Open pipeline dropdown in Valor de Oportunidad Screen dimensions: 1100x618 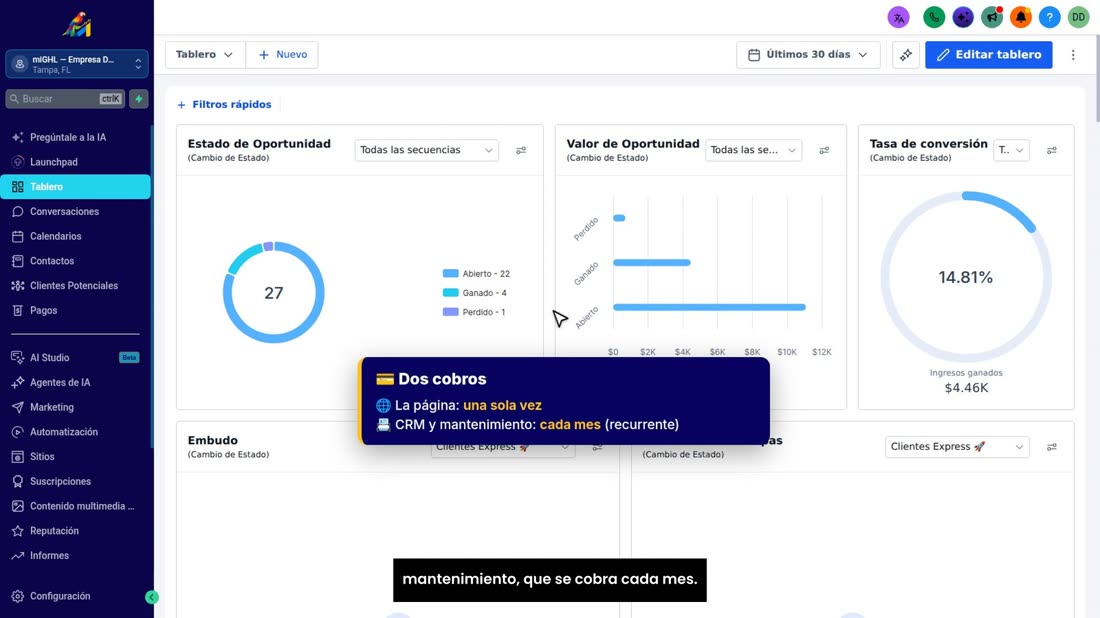click(753, 150)
